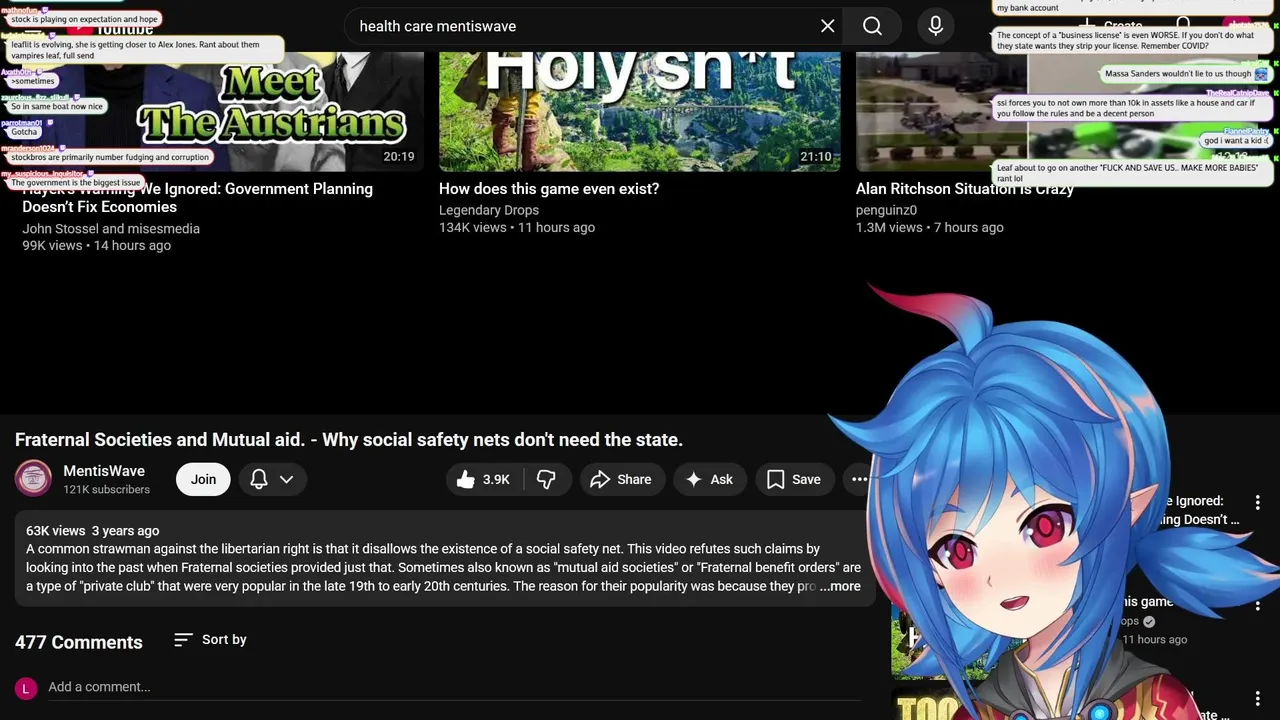Like the video with thumbs up
1280x720 pixels.
(x=484, y=479)
